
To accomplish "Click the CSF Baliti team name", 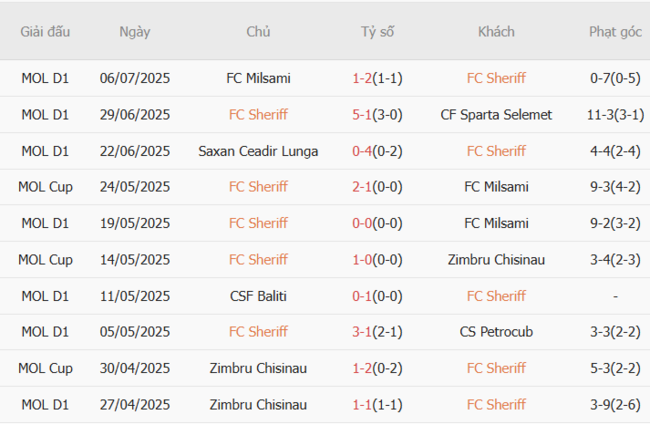I will click(258, 296).
